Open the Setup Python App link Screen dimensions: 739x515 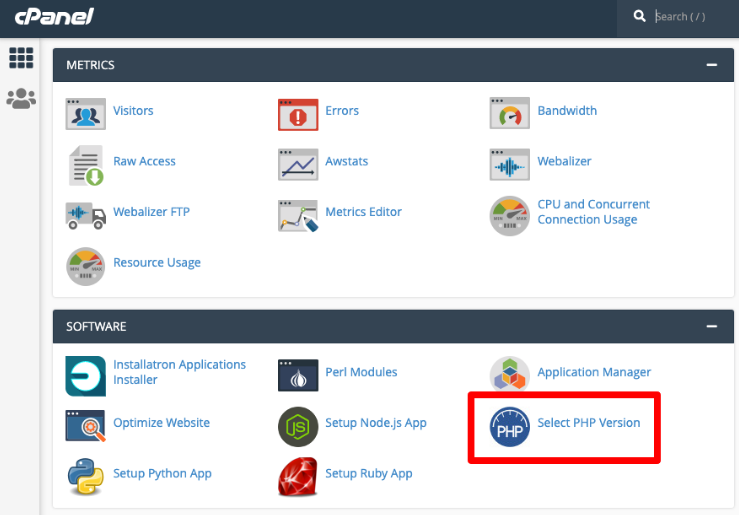coord(163,474)
